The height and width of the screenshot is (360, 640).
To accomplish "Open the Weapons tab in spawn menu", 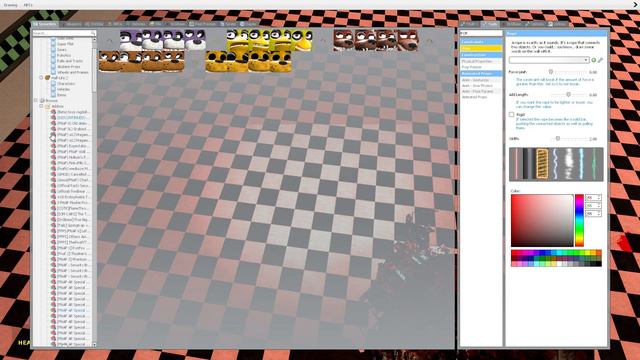I will tap(72, 24).
